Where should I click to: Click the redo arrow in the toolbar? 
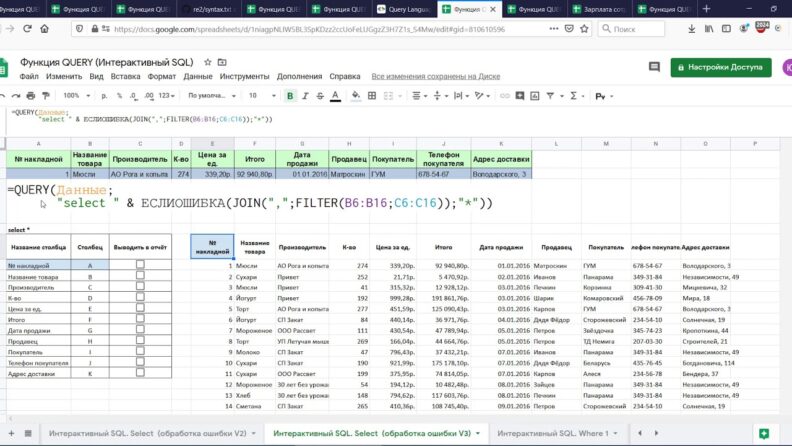click(16, 95)
